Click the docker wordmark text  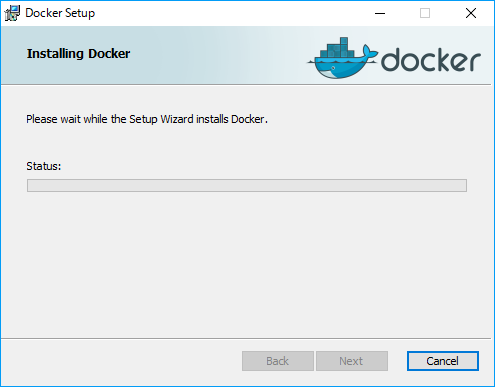point(431,60)
